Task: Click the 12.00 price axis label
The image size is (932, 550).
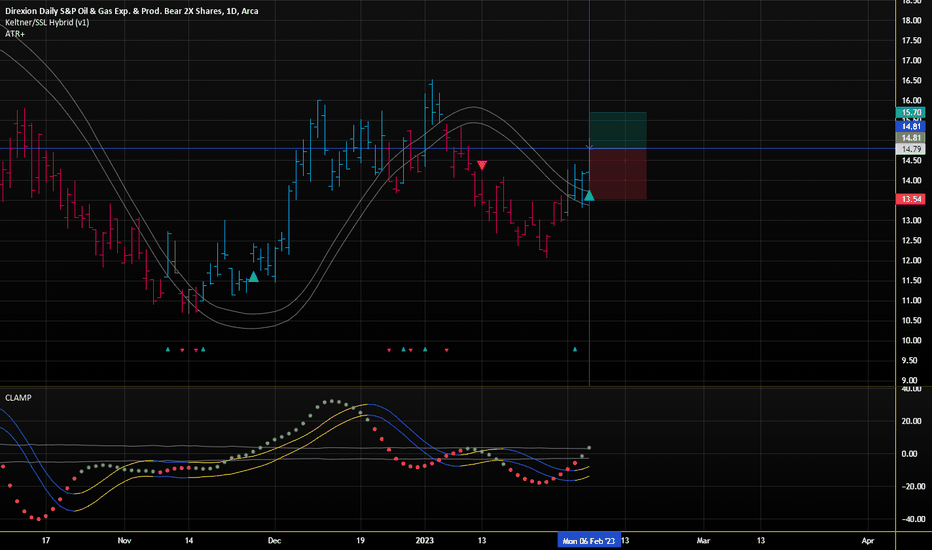Action: click(912, 260)
